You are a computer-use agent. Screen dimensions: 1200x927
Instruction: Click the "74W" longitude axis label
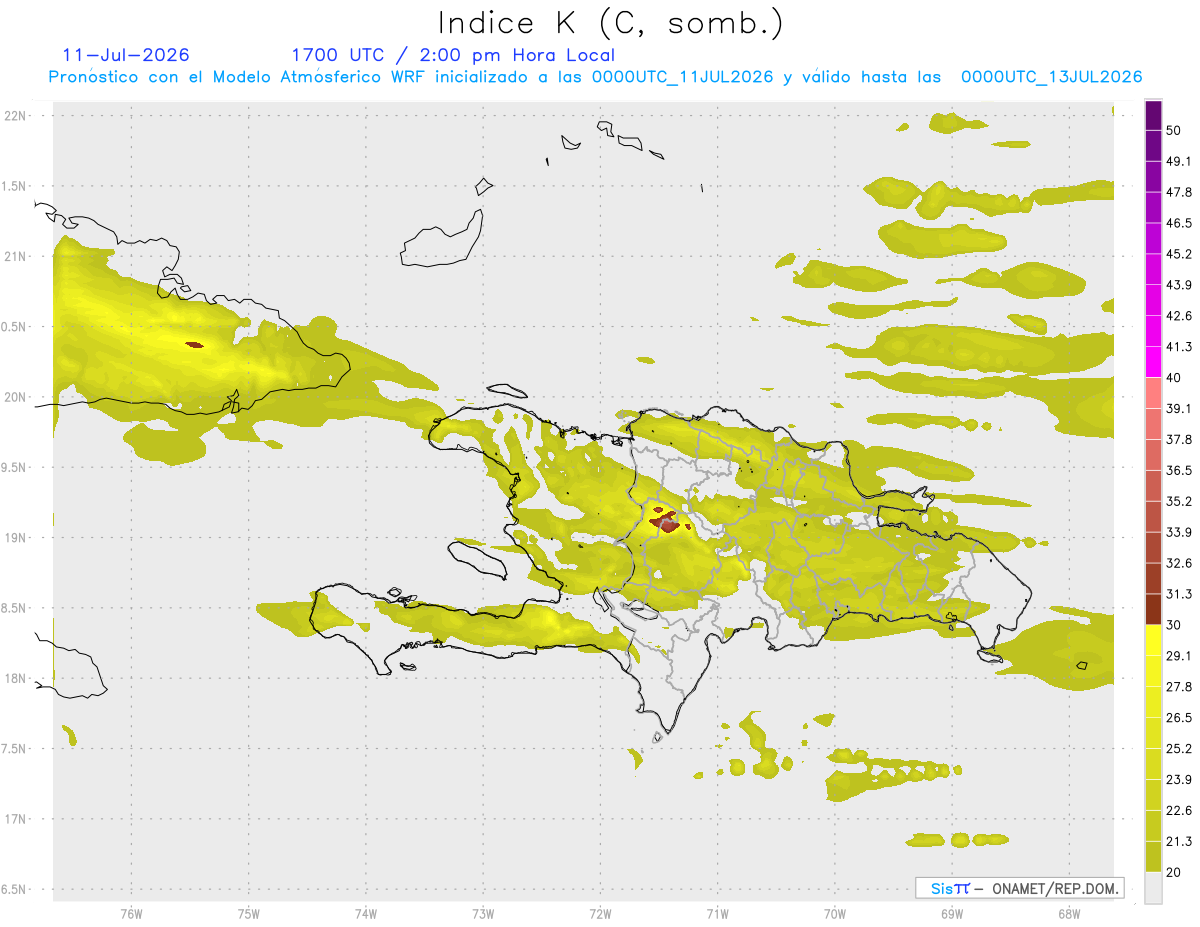[x=366, y=915]
